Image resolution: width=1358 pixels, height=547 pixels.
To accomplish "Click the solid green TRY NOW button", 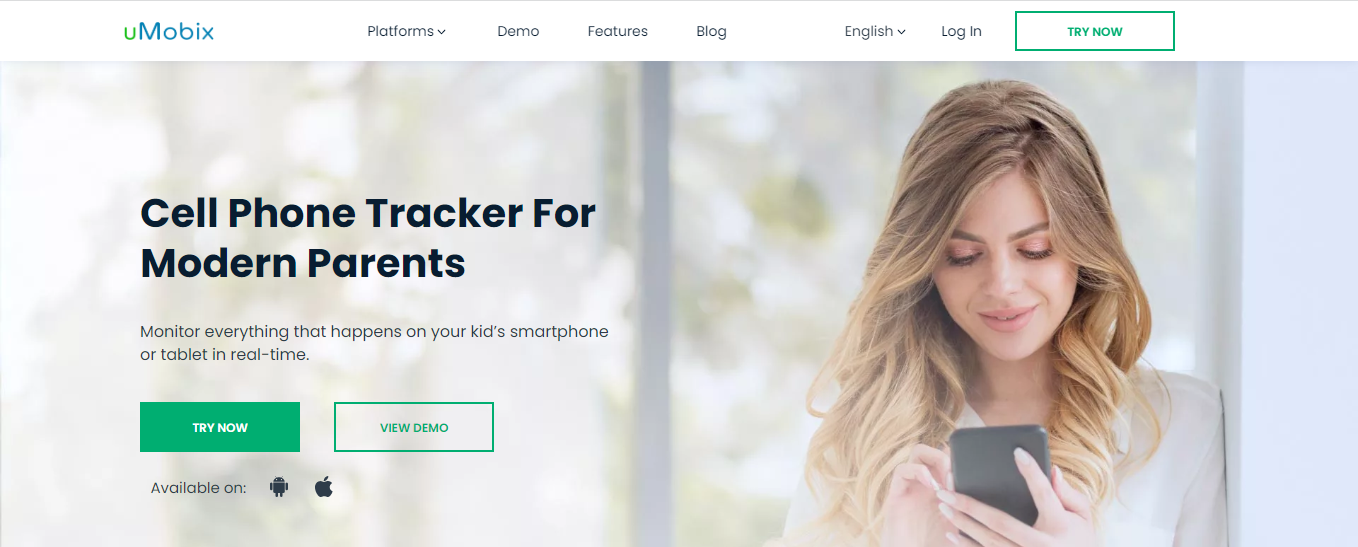I will click(220, 427).
